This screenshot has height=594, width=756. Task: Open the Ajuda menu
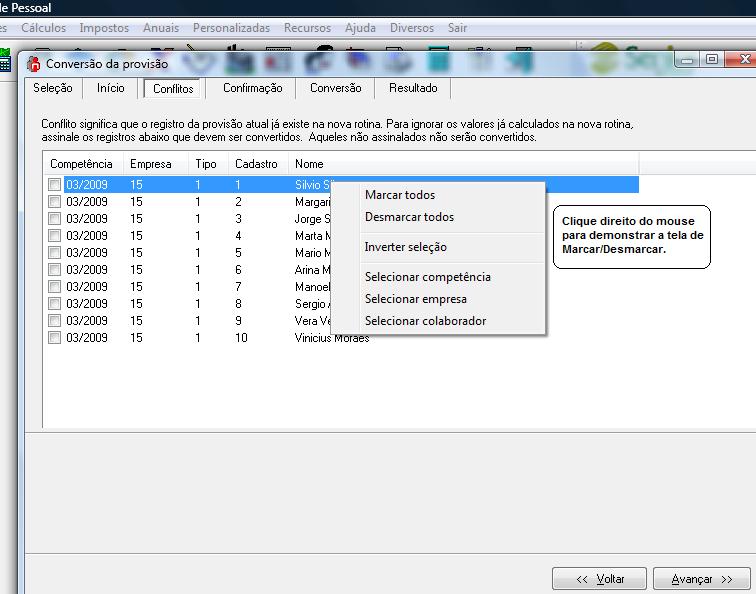360,28
